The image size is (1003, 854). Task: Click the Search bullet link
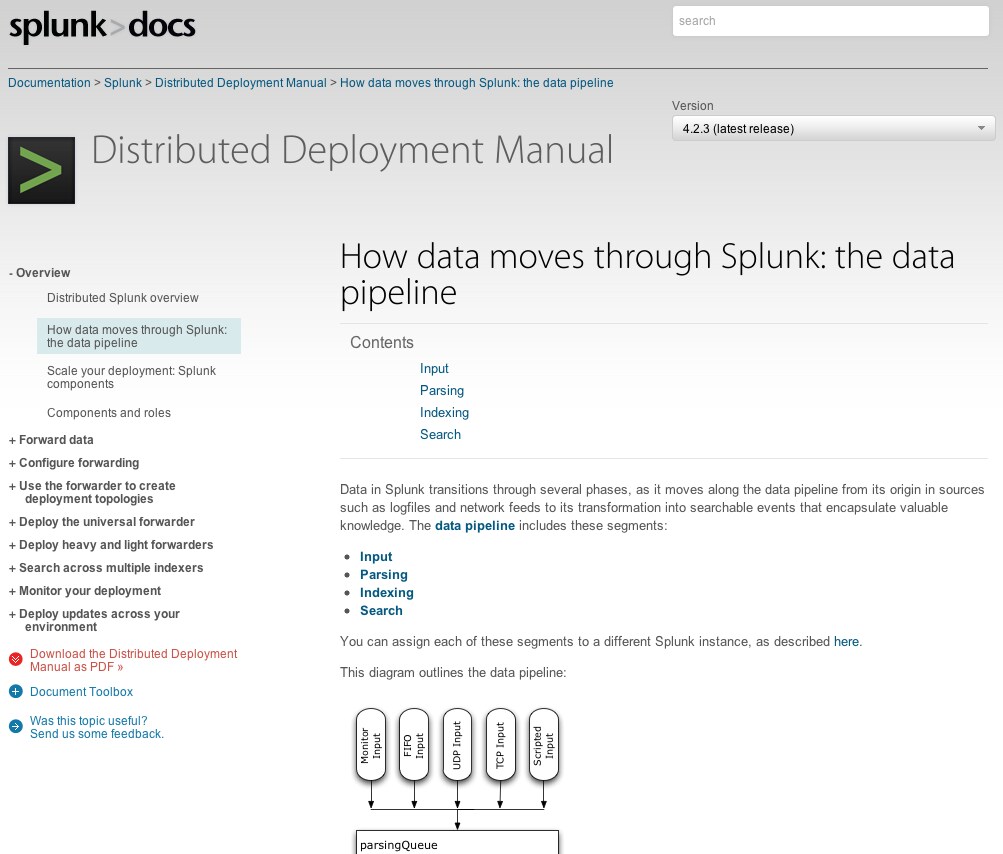click(x=381, y=610)
